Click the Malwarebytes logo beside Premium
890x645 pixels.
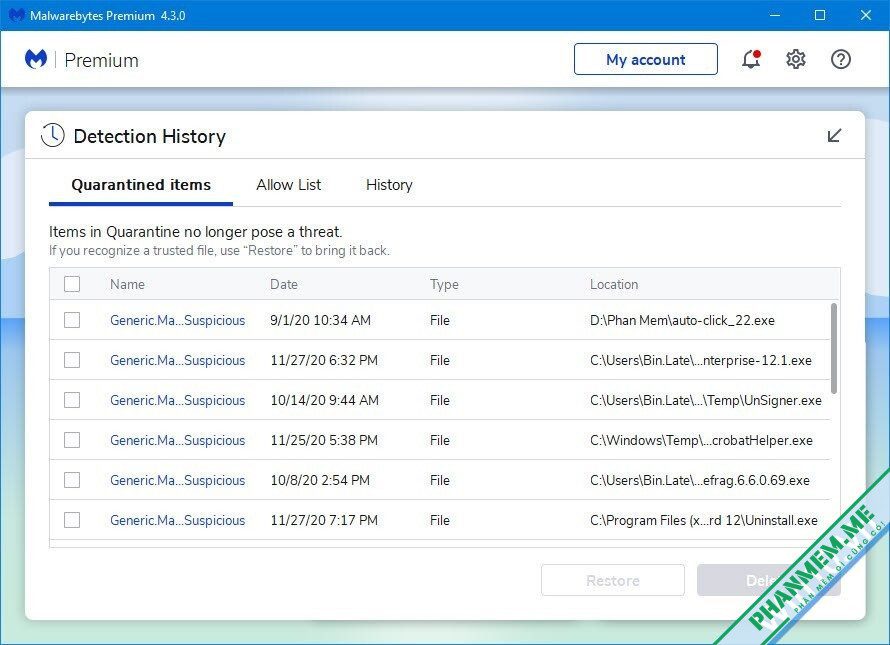pos(36,58)
